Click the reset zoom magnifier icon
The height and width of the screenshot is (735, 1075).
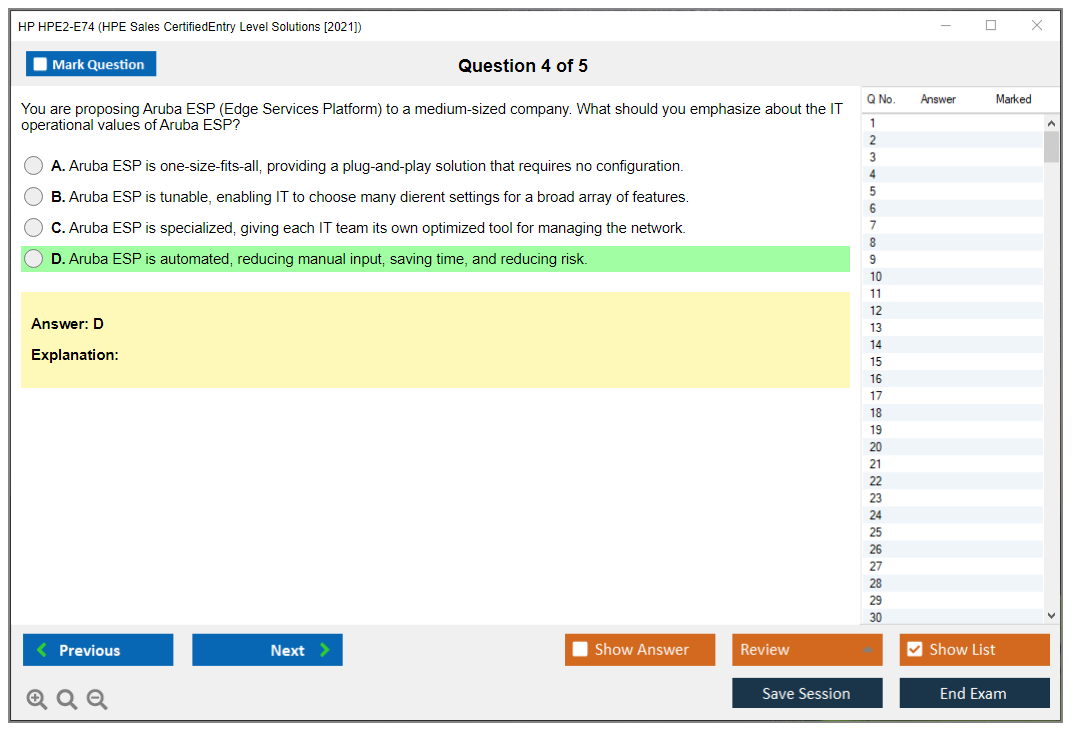[x=67, y=700]
